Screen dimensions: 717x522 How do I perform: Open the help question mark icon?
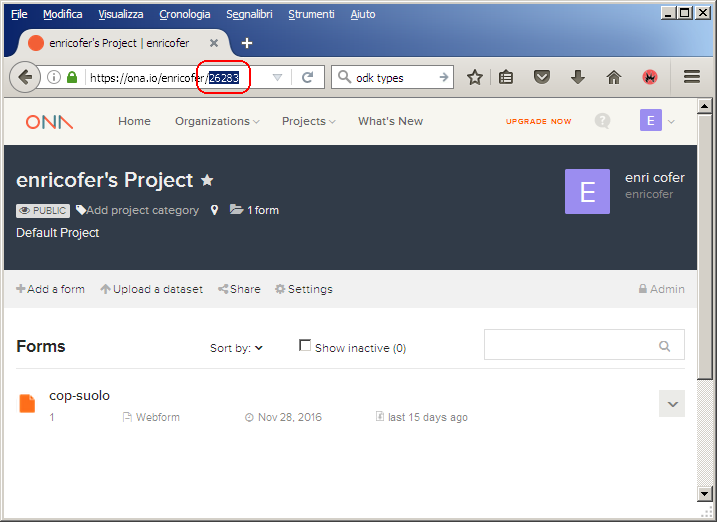coord(602,121)
